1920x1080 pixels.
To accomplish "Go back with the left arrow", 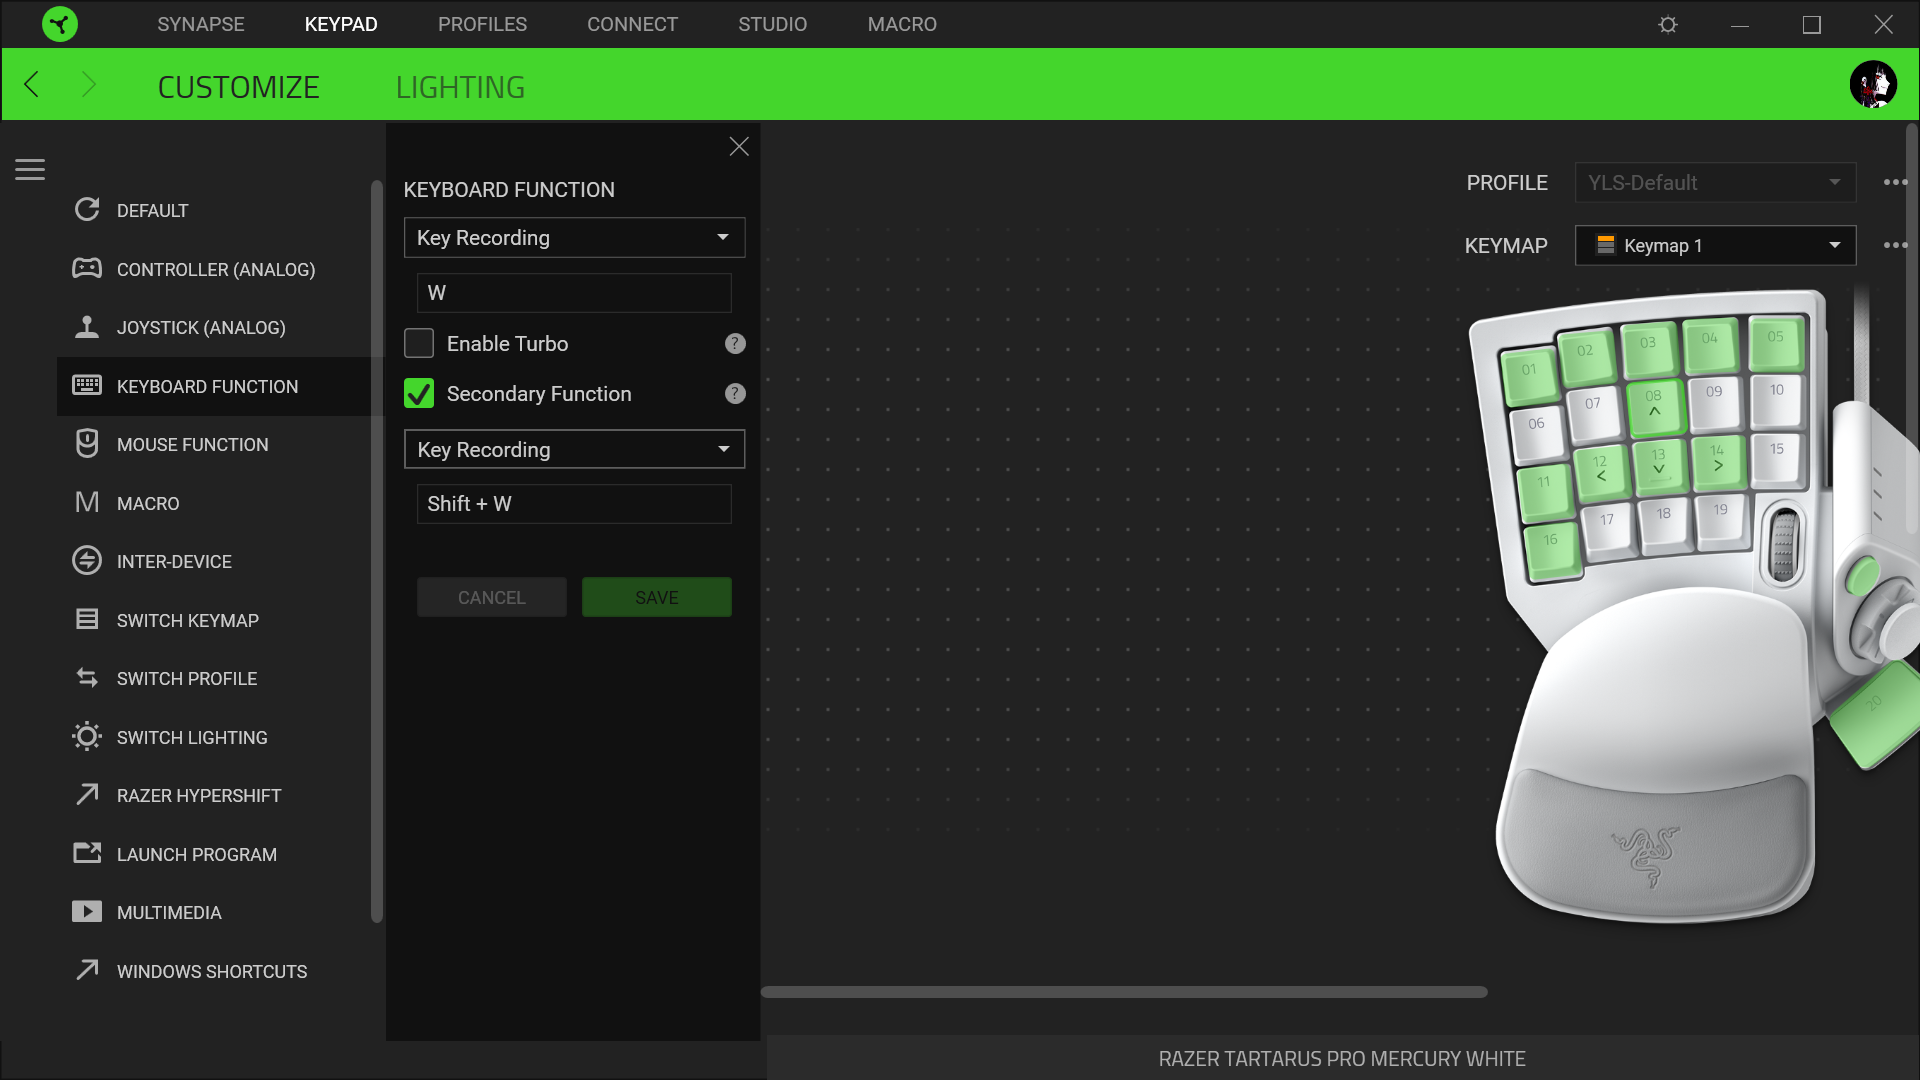I will [32, 85].
